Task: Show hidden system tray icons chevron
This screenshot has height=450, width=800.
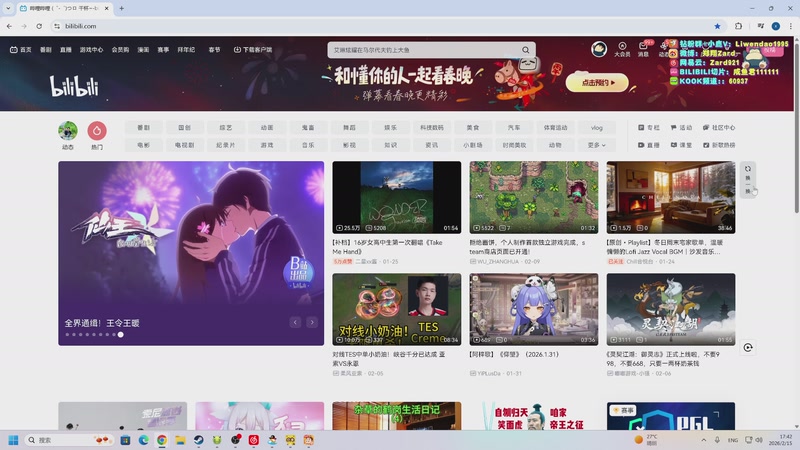Action: pyautogui.click(x=704, y=440)
